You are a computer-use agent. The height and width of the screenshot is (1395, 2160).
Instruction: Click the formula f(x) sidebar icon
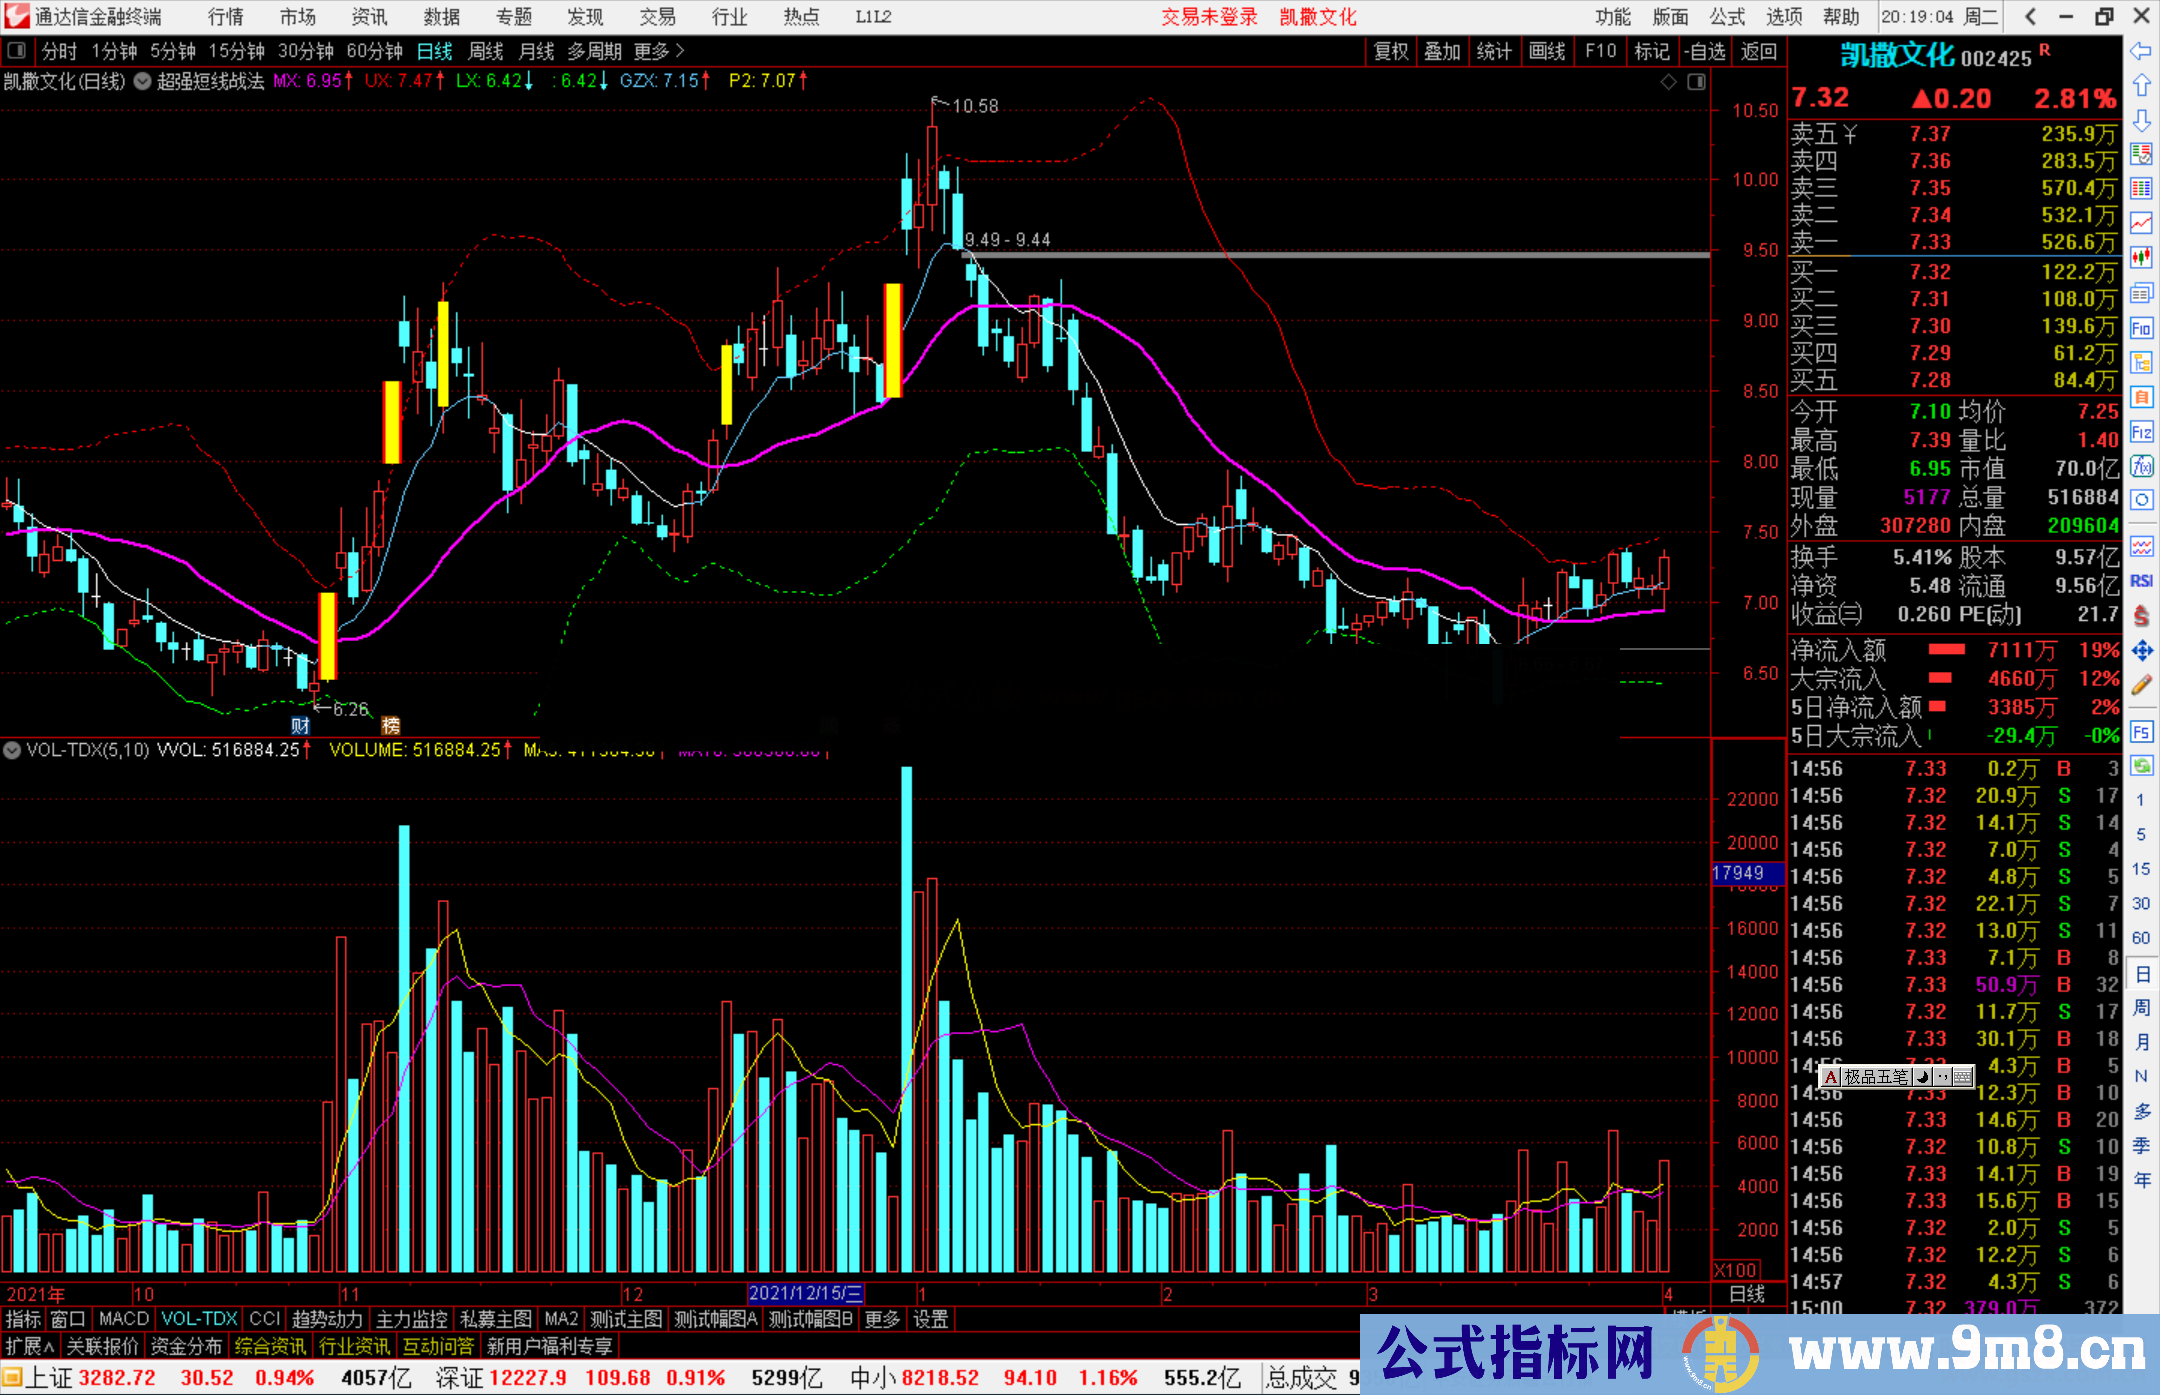(x=2141, y=466)
